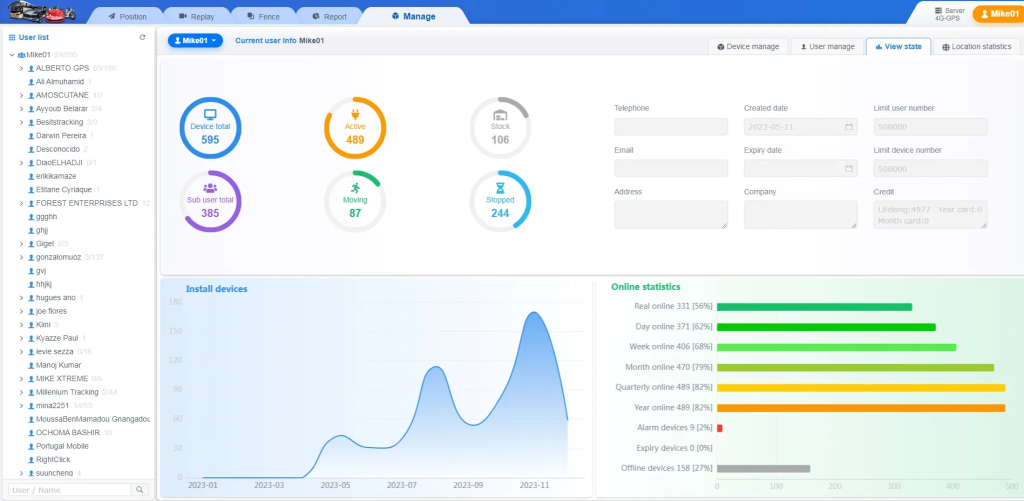Click the Telephone field
This screenshot has width=1024, height=501.
(671, 127)
